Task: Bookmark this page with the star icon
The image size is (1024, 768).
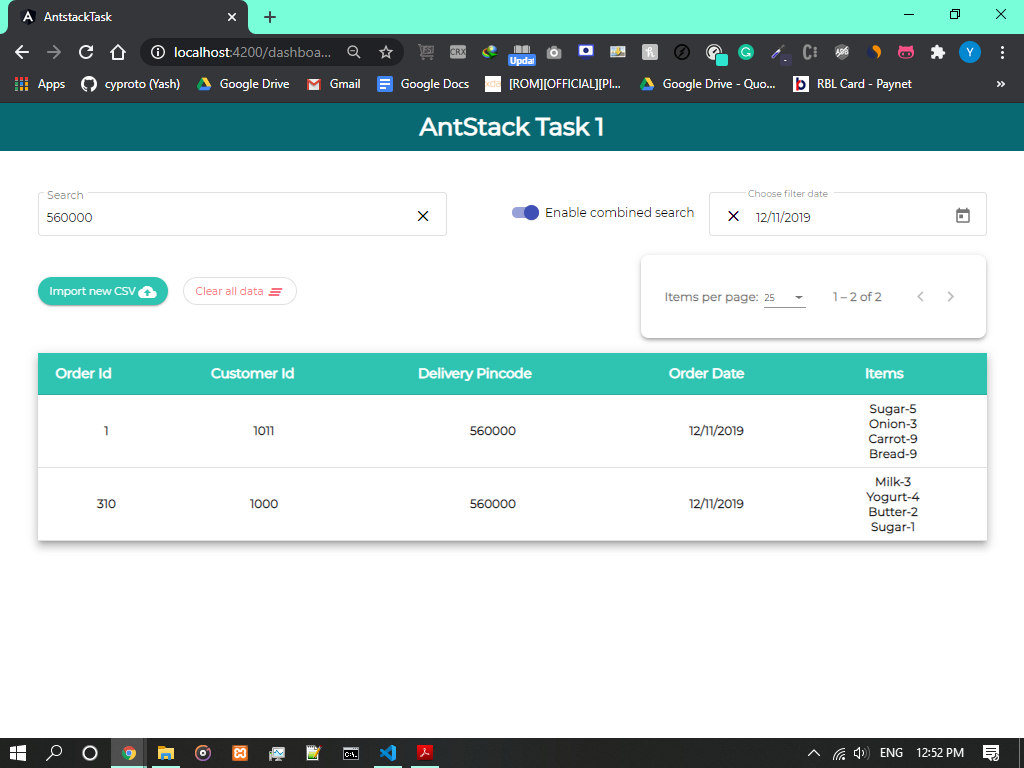Action: 386,52
